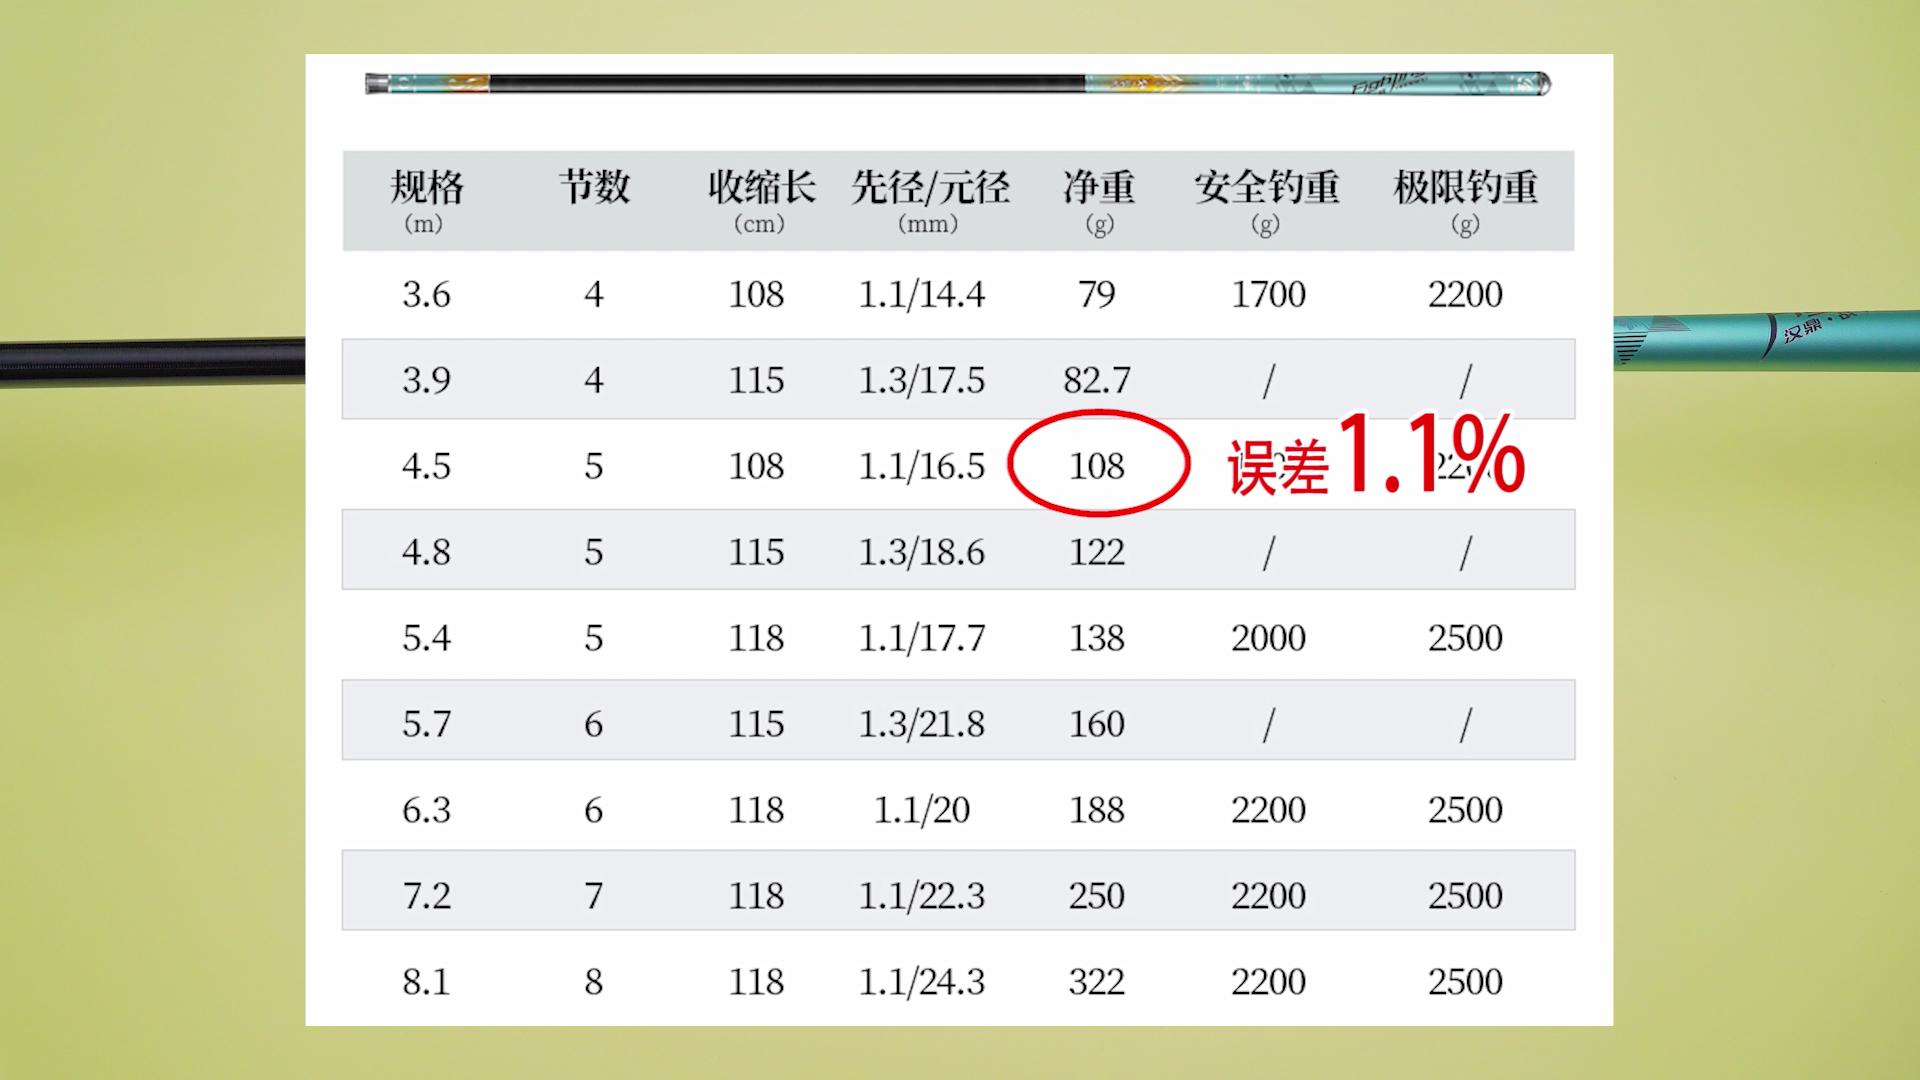
Task: Click the 节数 column header
Action: coord(594,188)
